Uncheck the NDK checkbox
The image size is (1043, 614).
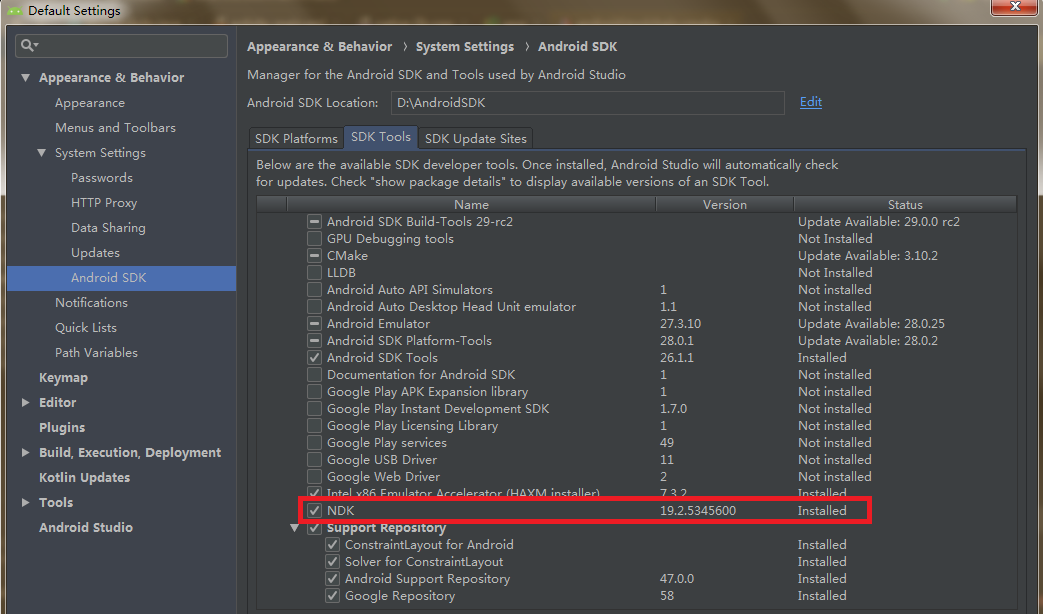pyautogui.click(x=315, y=510)
